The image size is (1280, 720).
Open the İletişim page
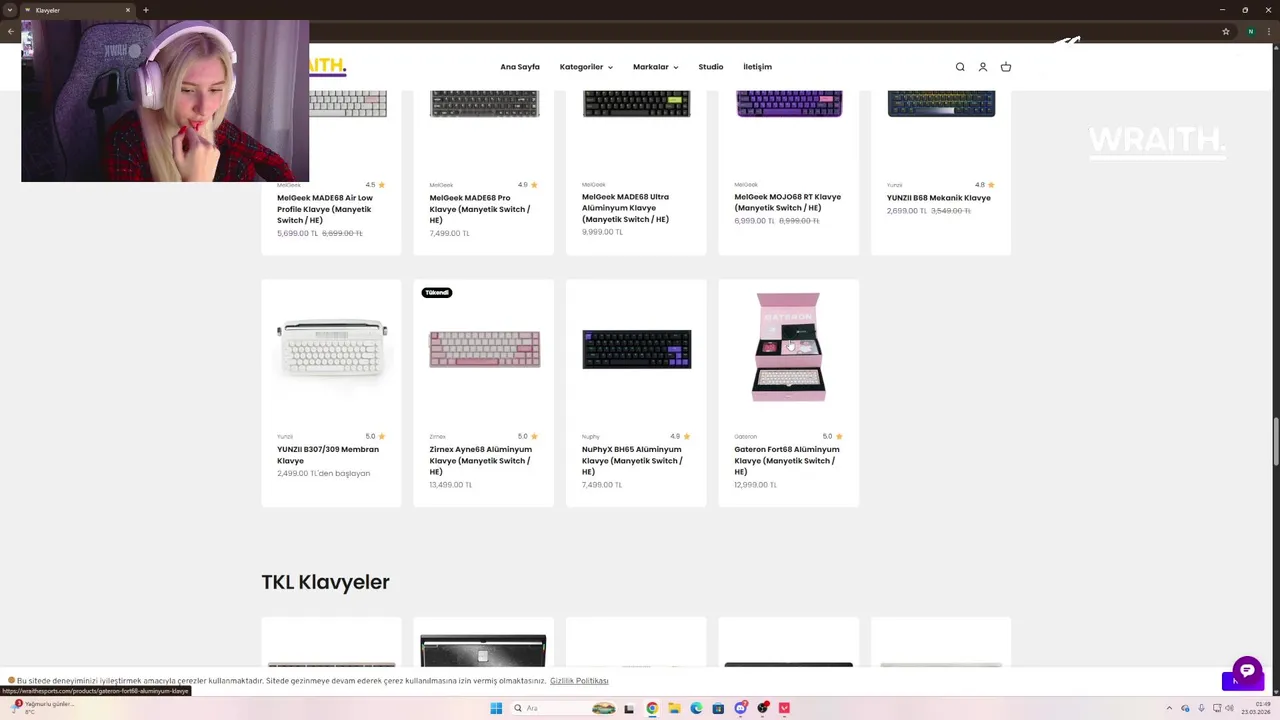[757, 67]
